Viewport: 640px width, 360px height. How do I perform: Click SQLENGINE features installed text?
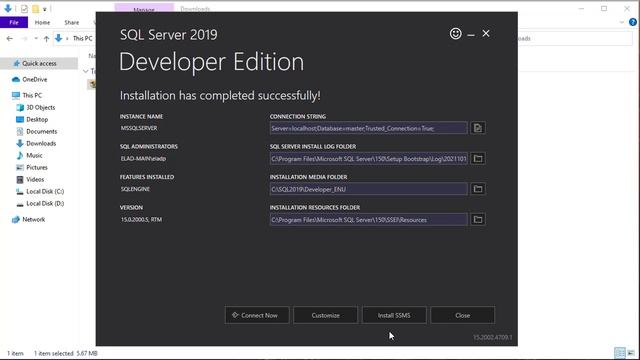tap(135, 189)
